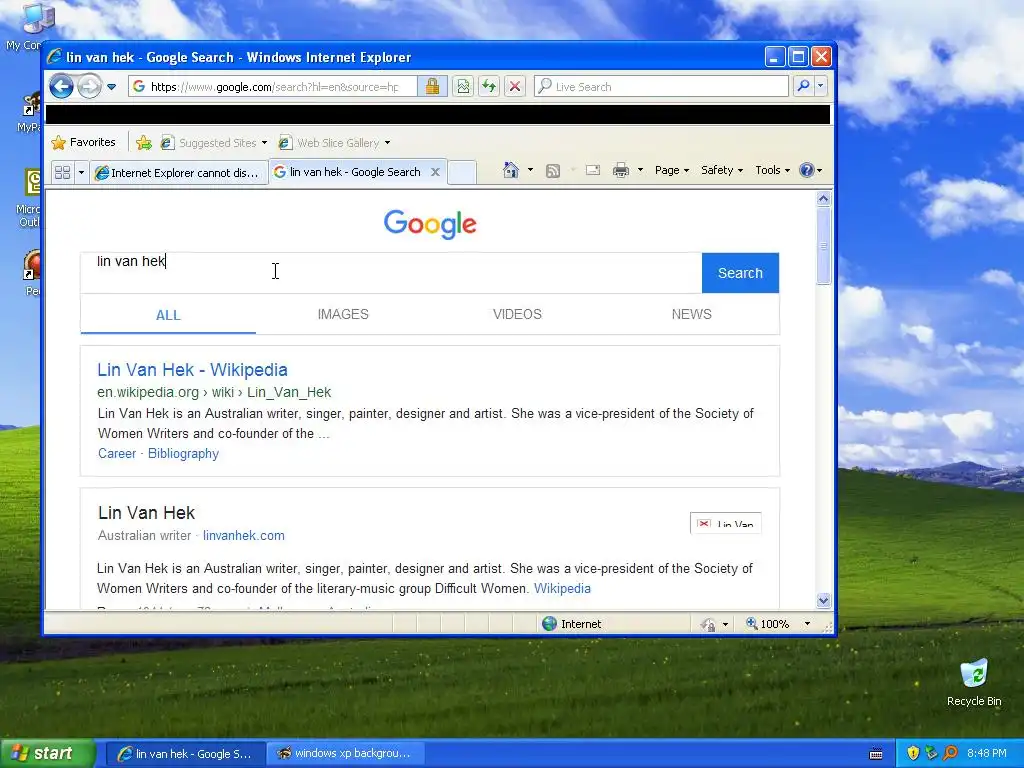Click the security shield tray icon
This screenshot has width=1024, height=768.
913,754
